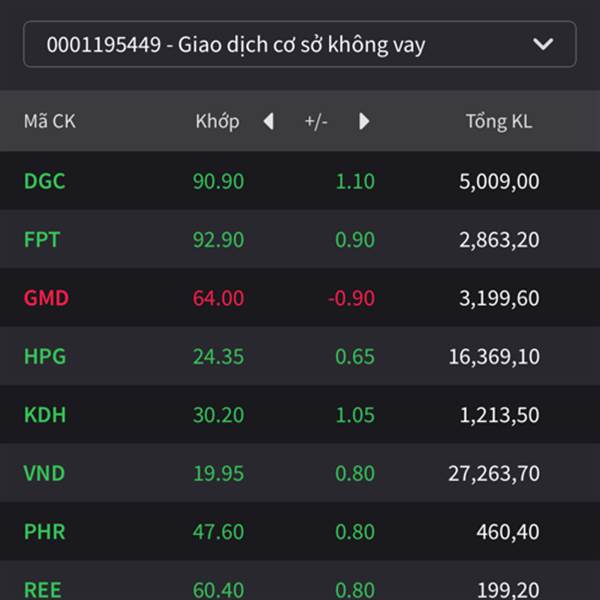
Task: Open VND stock symbol
Action: (44, 473)
